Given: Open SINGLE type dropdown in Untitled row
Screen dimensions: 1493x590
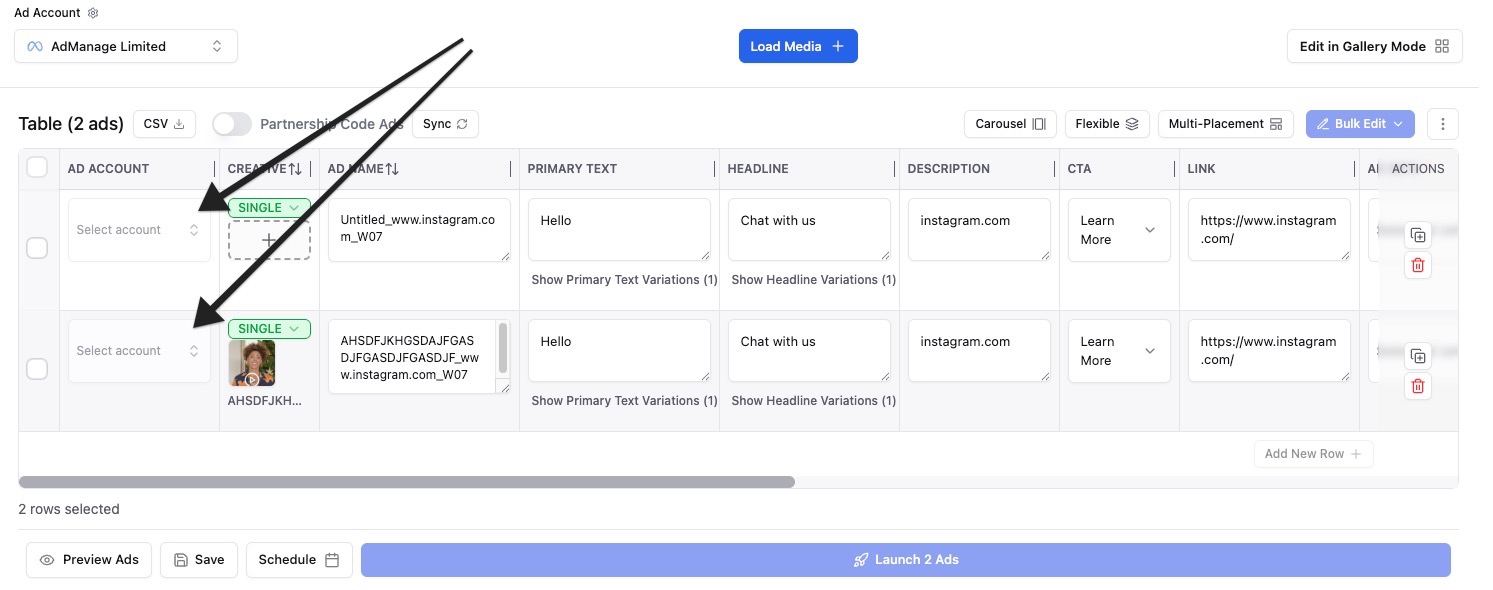Looking at the screenshot, I should tap(269, 207).
